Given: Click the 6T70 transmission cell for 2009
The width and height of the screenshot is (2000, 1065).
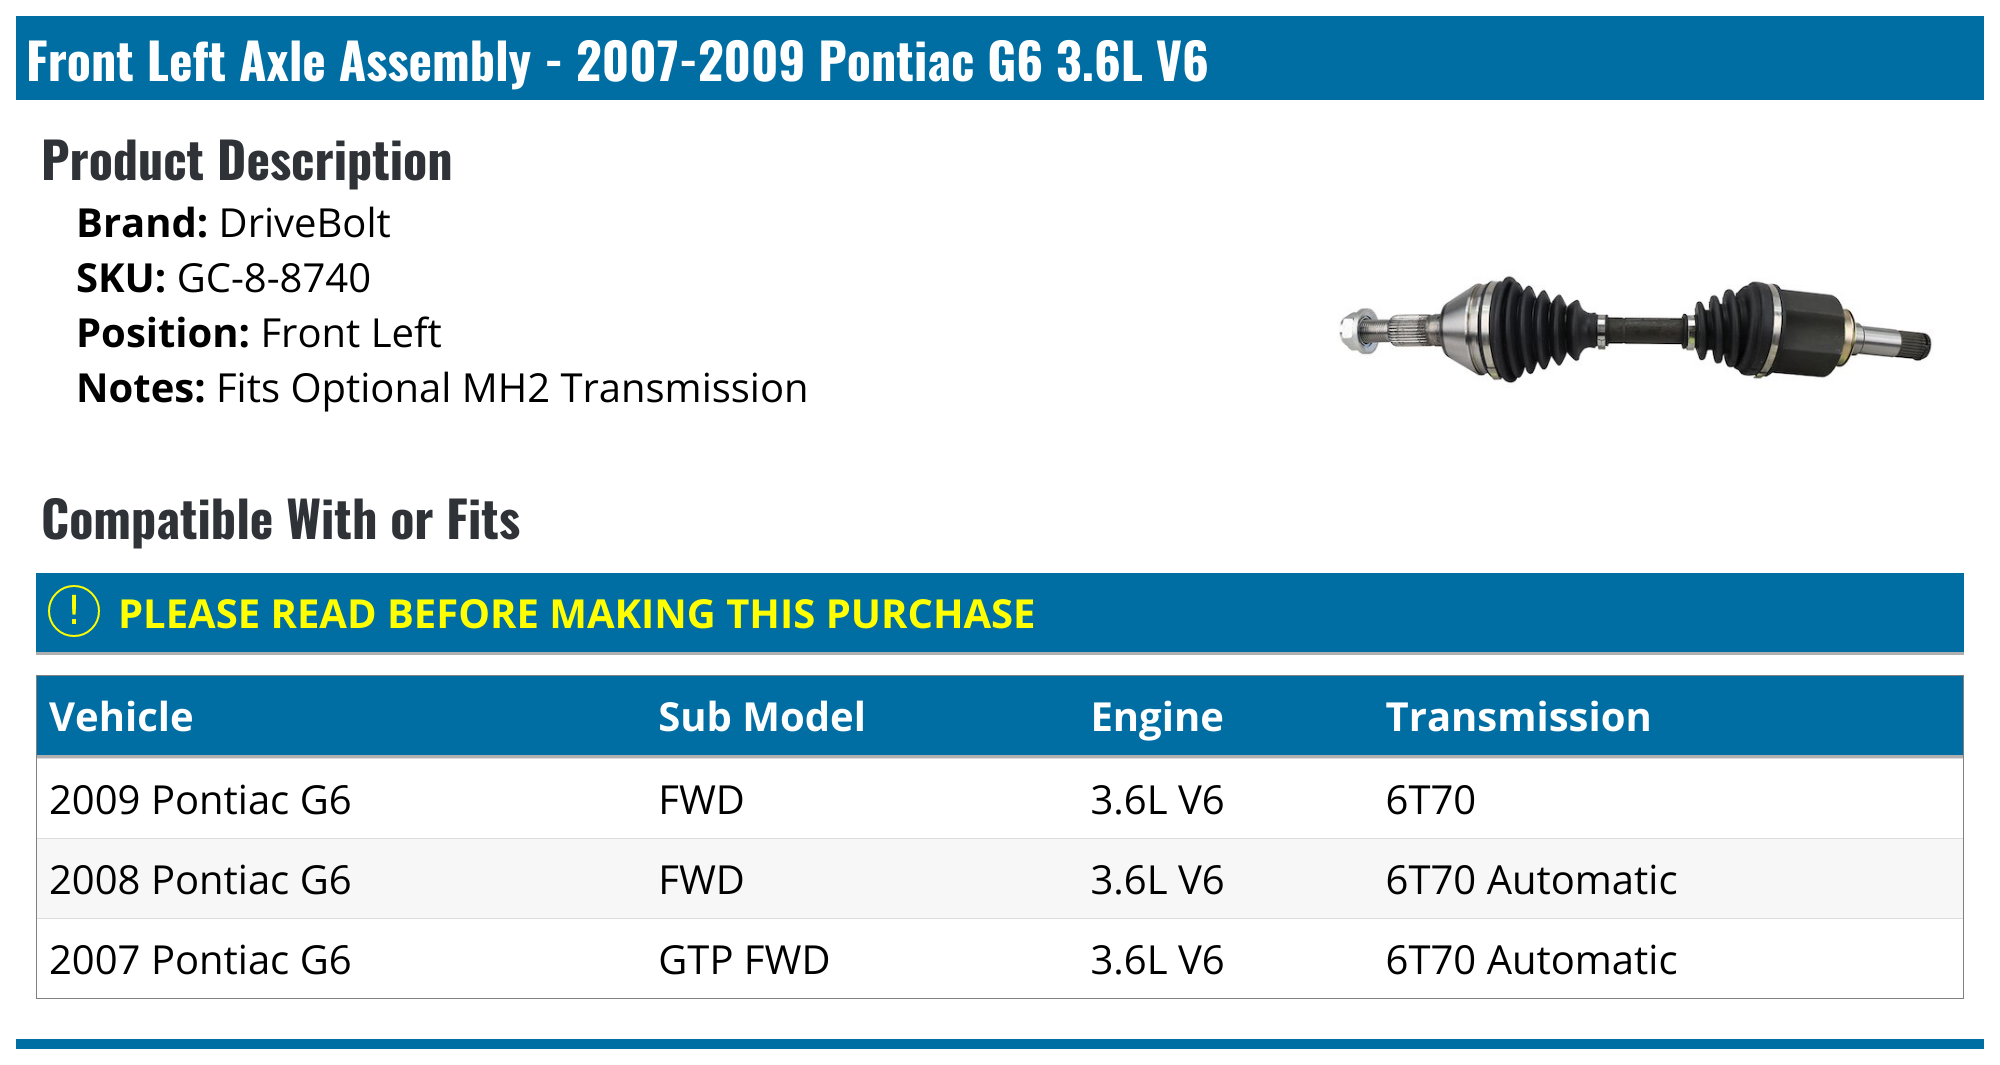Looking at the screenshot, I should point(1430,800).
